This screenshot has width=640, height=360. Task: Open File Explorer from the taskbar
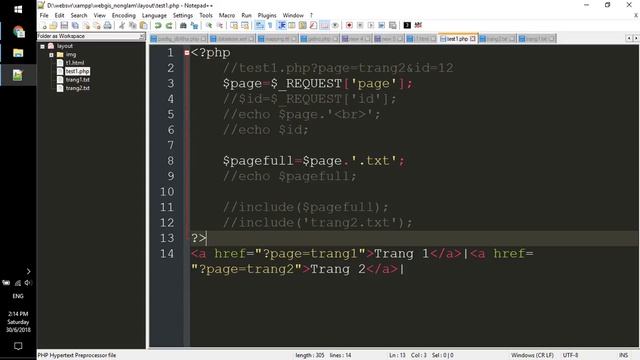coord(18,53)
